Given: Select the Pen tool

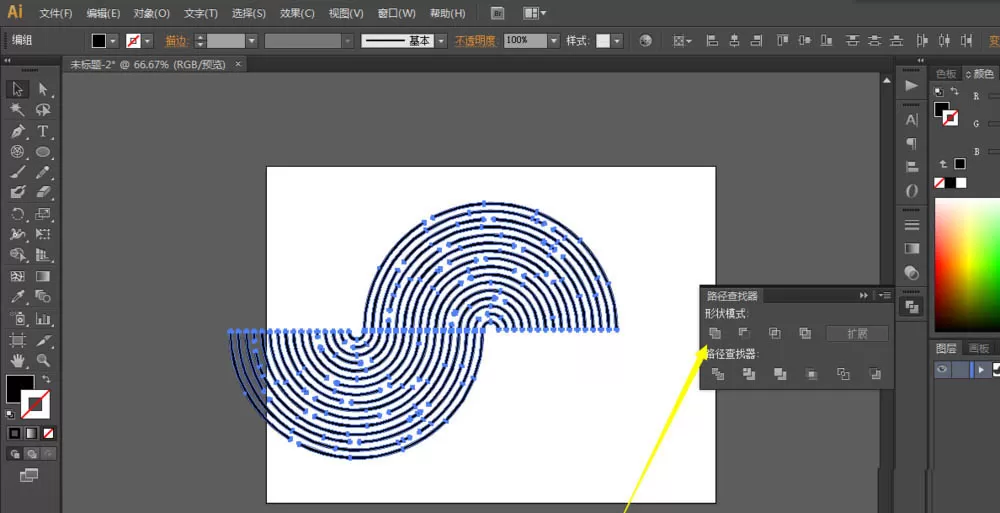Looking at the screenshot, I should 17,131.
